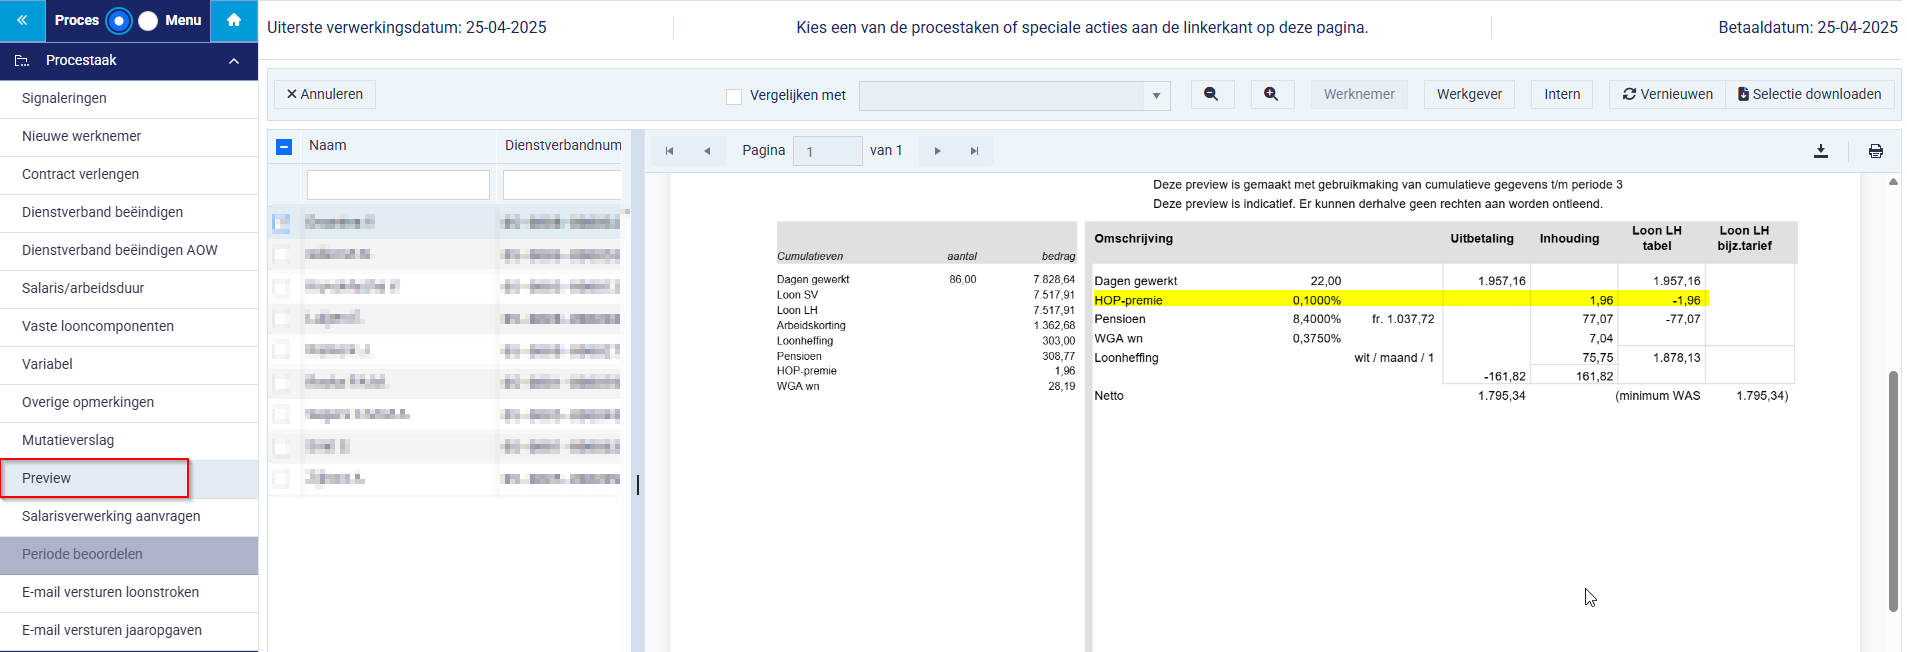Viewport: 1907px width, 652px height.
Task: Toggle the select-all employees checkbox
Action: tap(284, 146)
